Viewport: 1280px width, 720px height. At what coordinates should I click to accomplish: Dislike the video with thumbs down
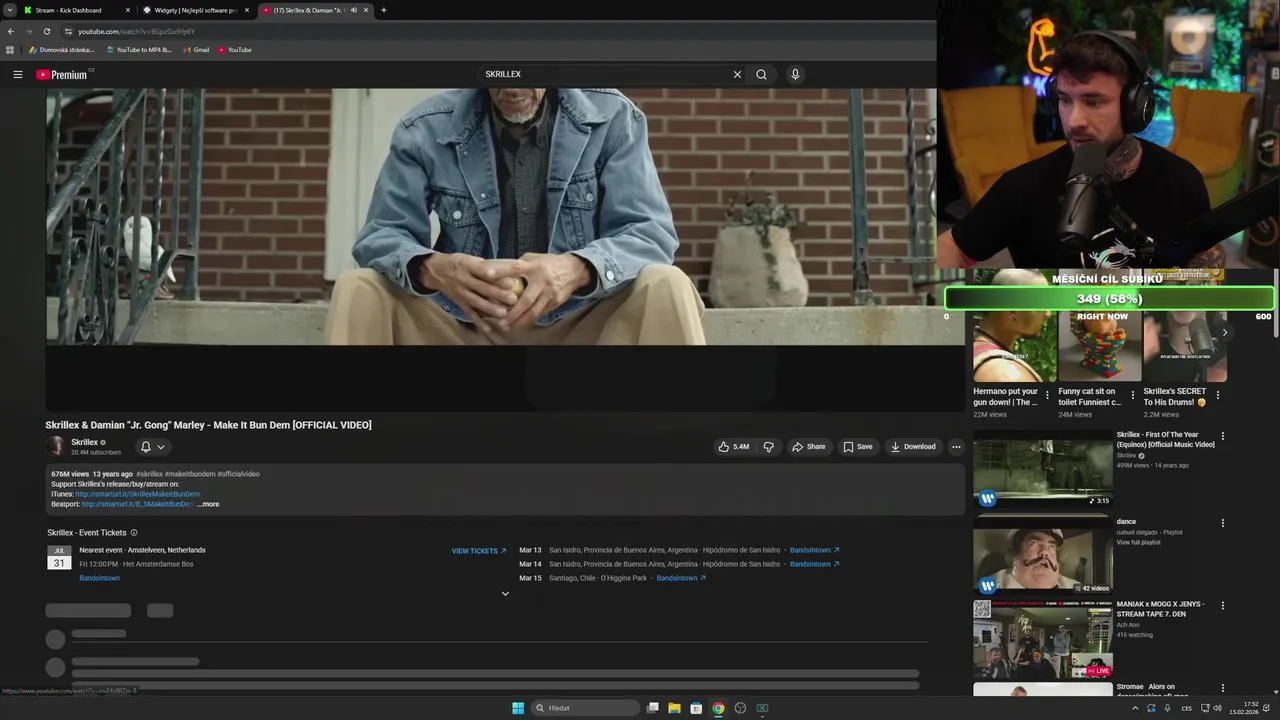tap(768, 447)
